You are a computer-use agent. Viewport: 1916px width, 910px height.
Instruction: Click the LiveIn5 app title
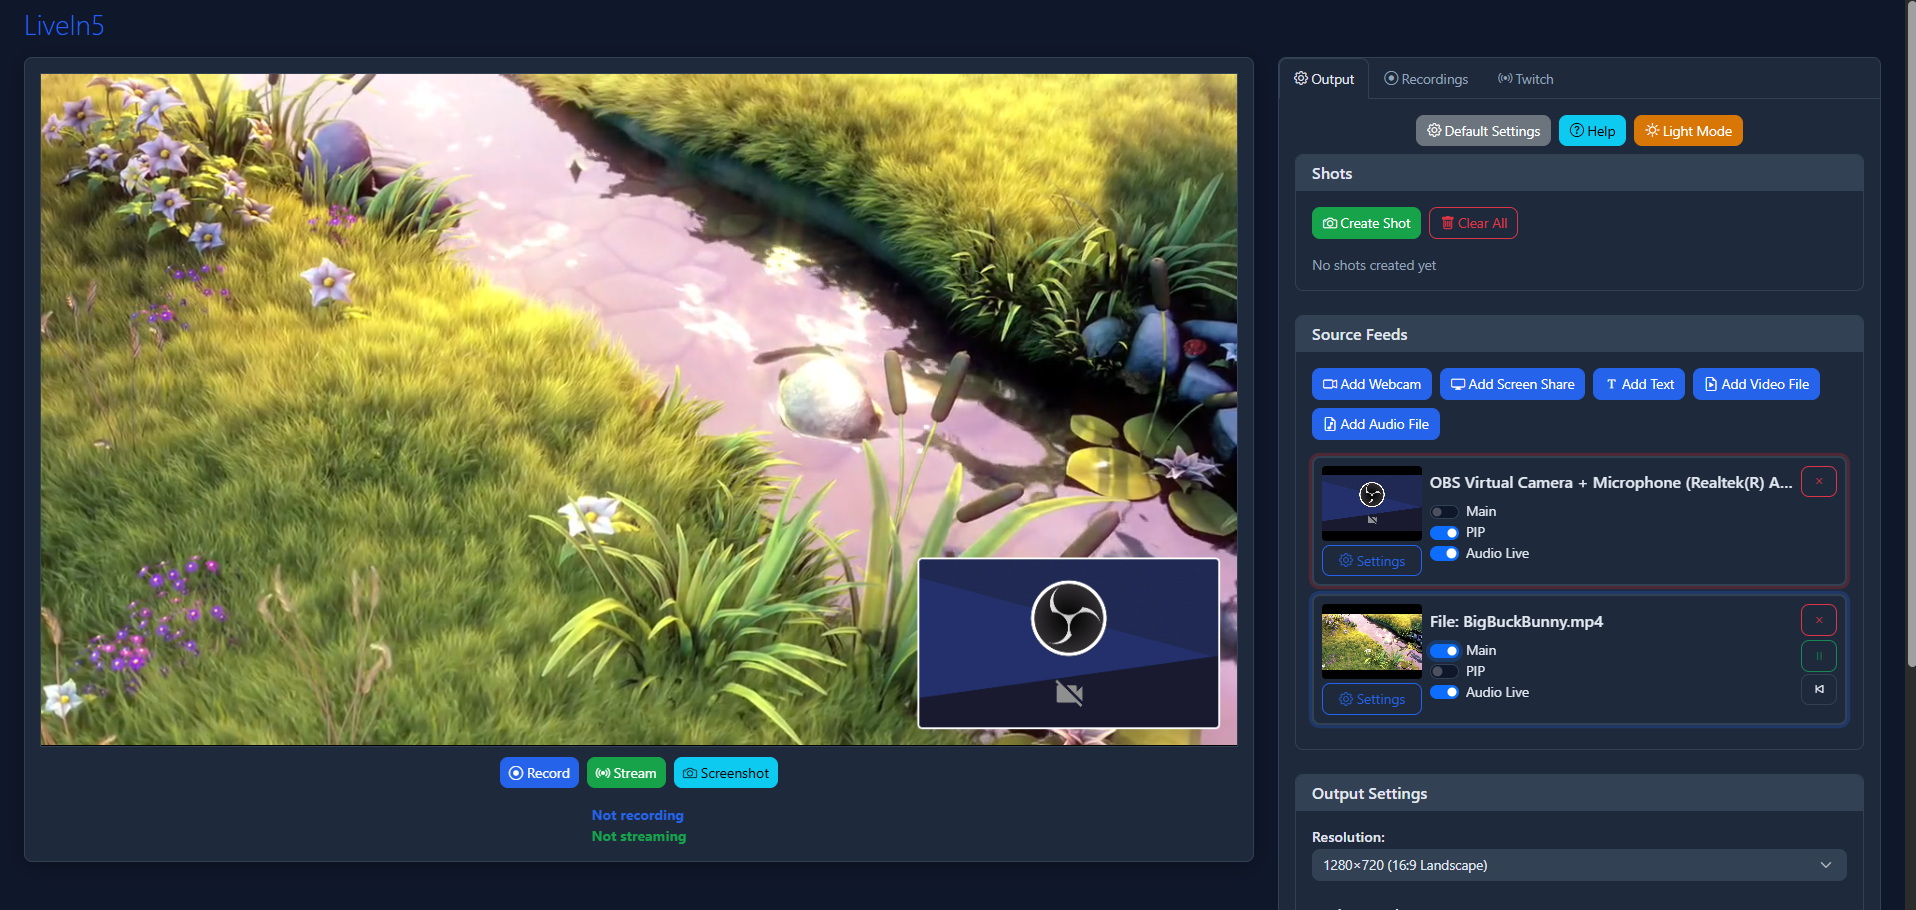[x=64, y=25]
